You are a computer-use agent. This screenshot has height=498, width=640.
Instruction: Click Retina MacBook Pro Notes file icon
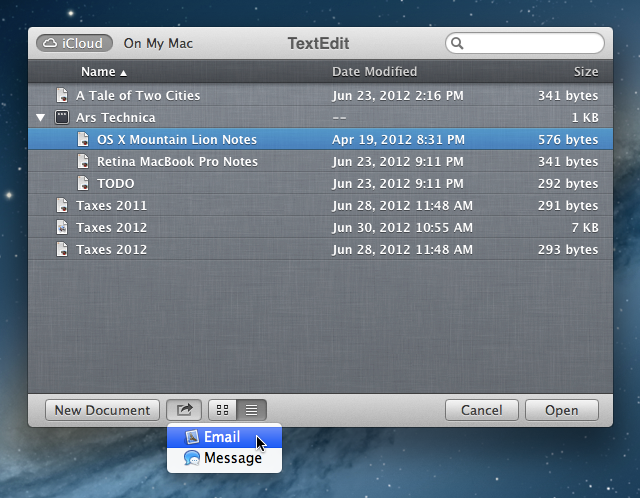83,162
